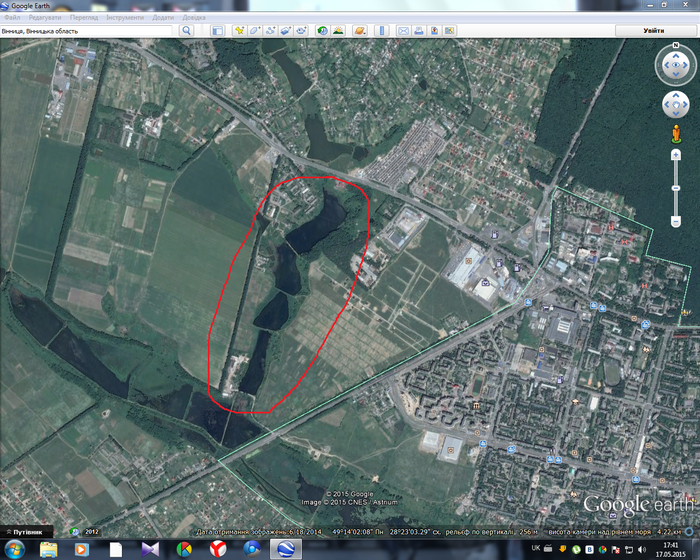The height and width of the screenshot is (560, 700).
Task: Click the move-left arrow on the hand joystick
Action: [667, 104]
